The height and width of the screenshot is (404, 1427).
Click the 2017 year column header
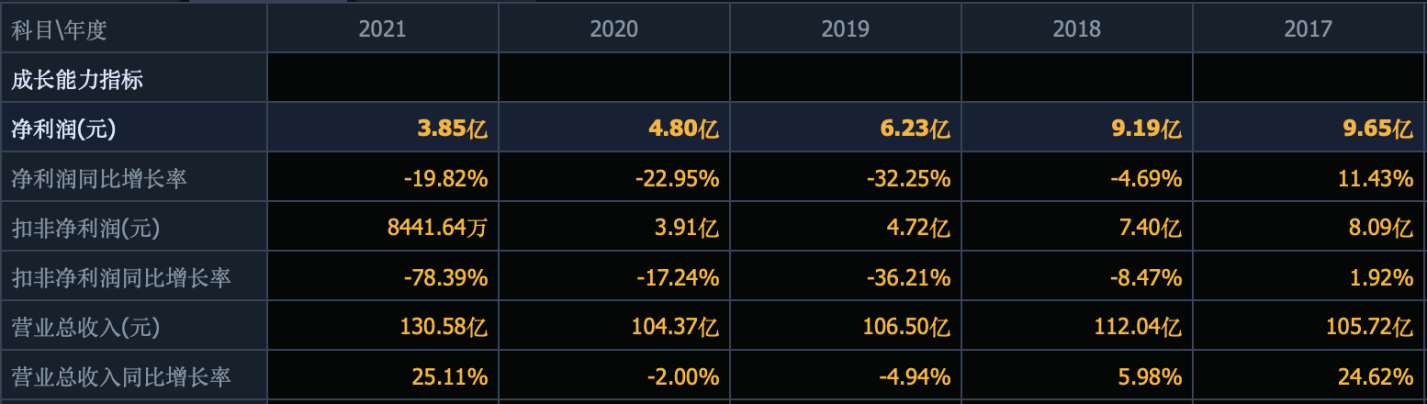[1308, 29]
